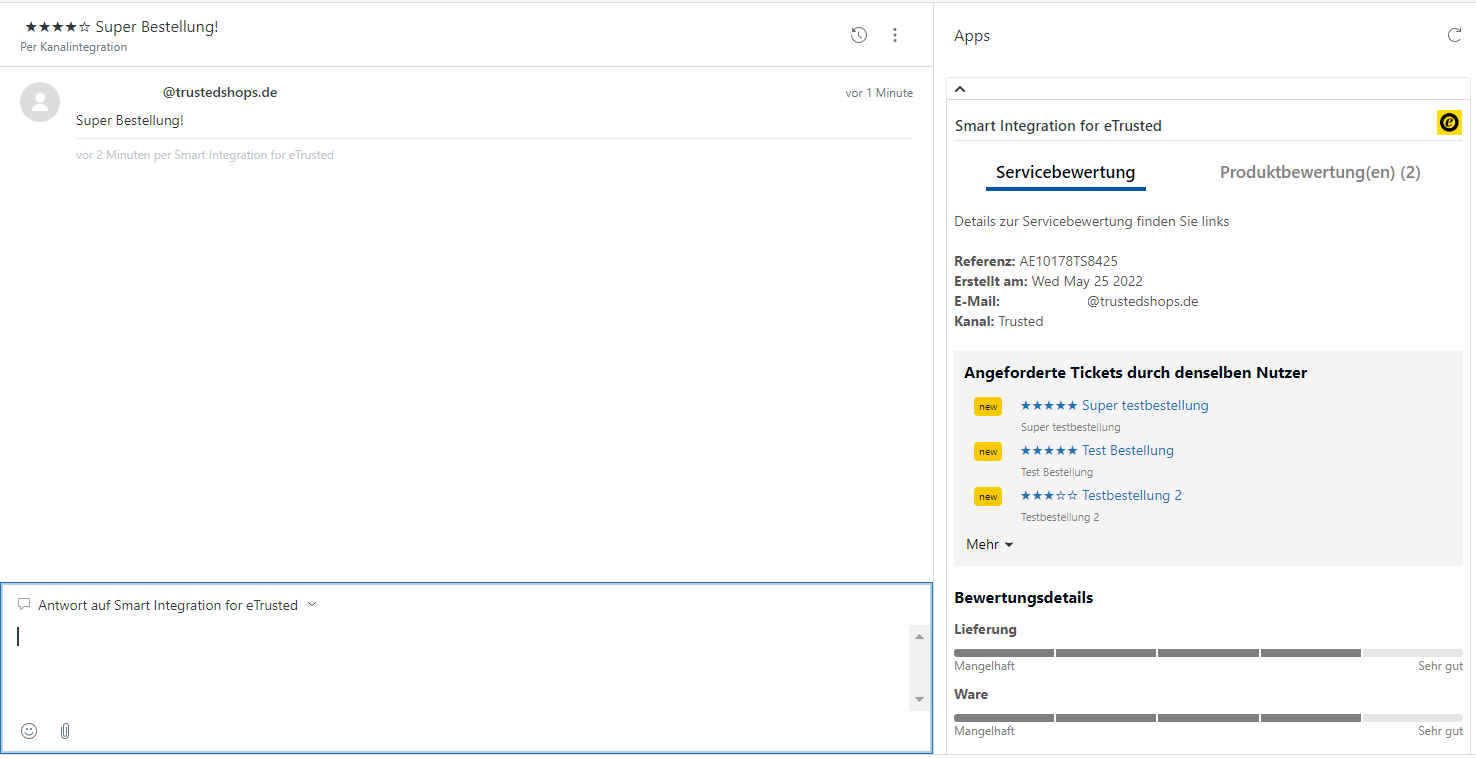The image size is (1476, 758).
Task: Click the Ware rating bar
Action: click(x=1207, y=718)
